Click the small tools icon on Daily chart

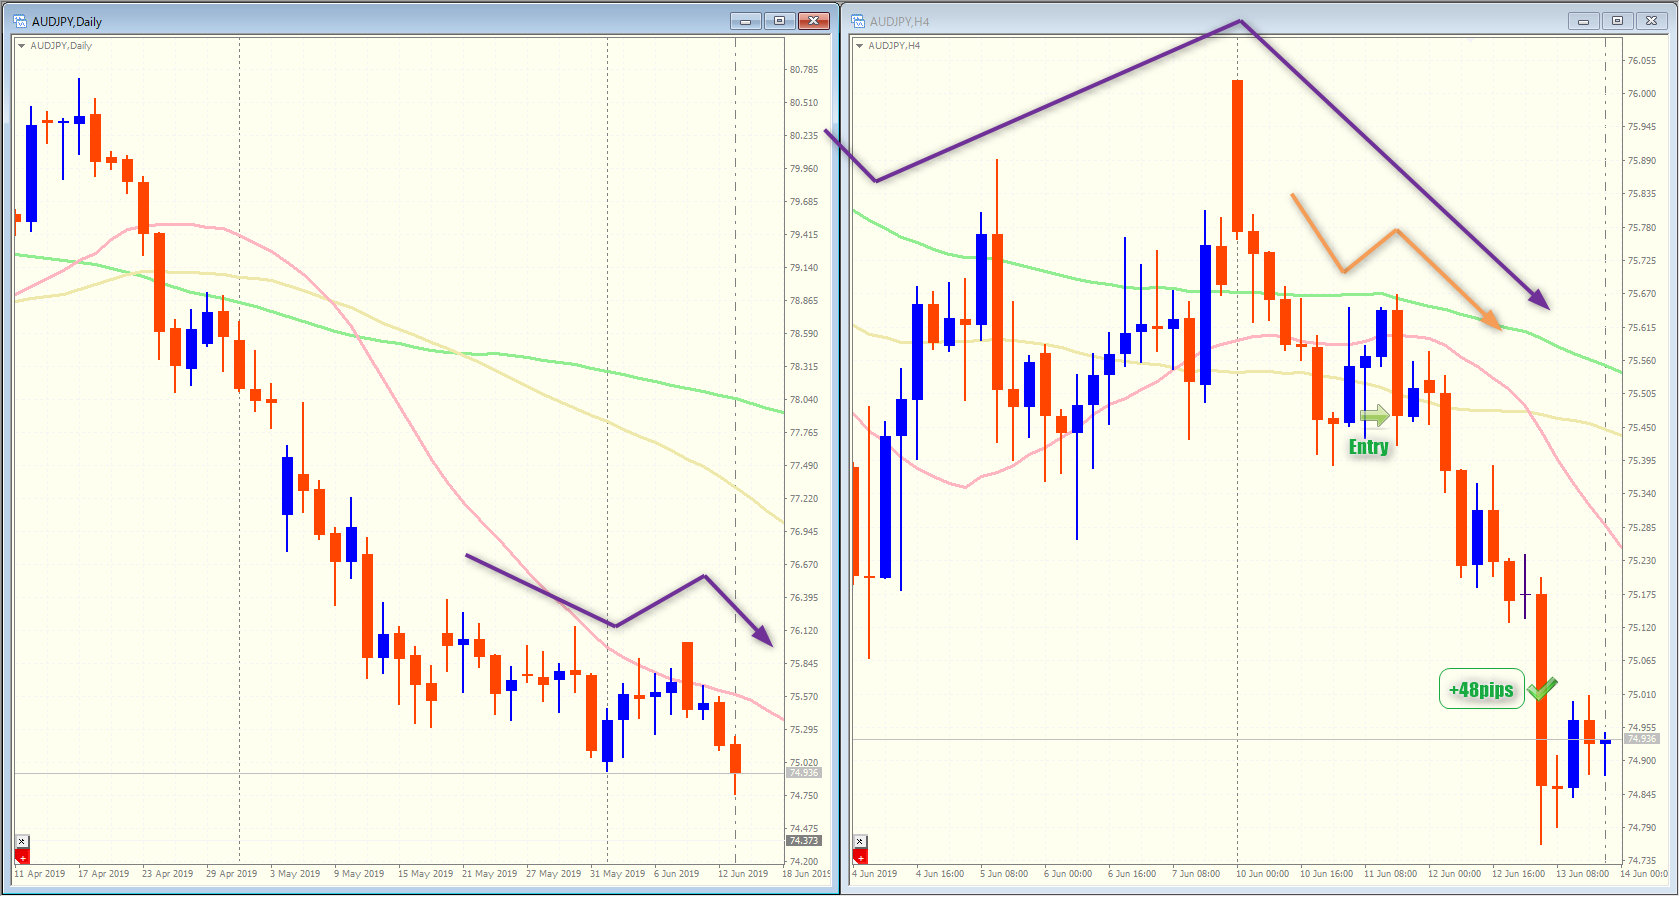pos(22,842)
